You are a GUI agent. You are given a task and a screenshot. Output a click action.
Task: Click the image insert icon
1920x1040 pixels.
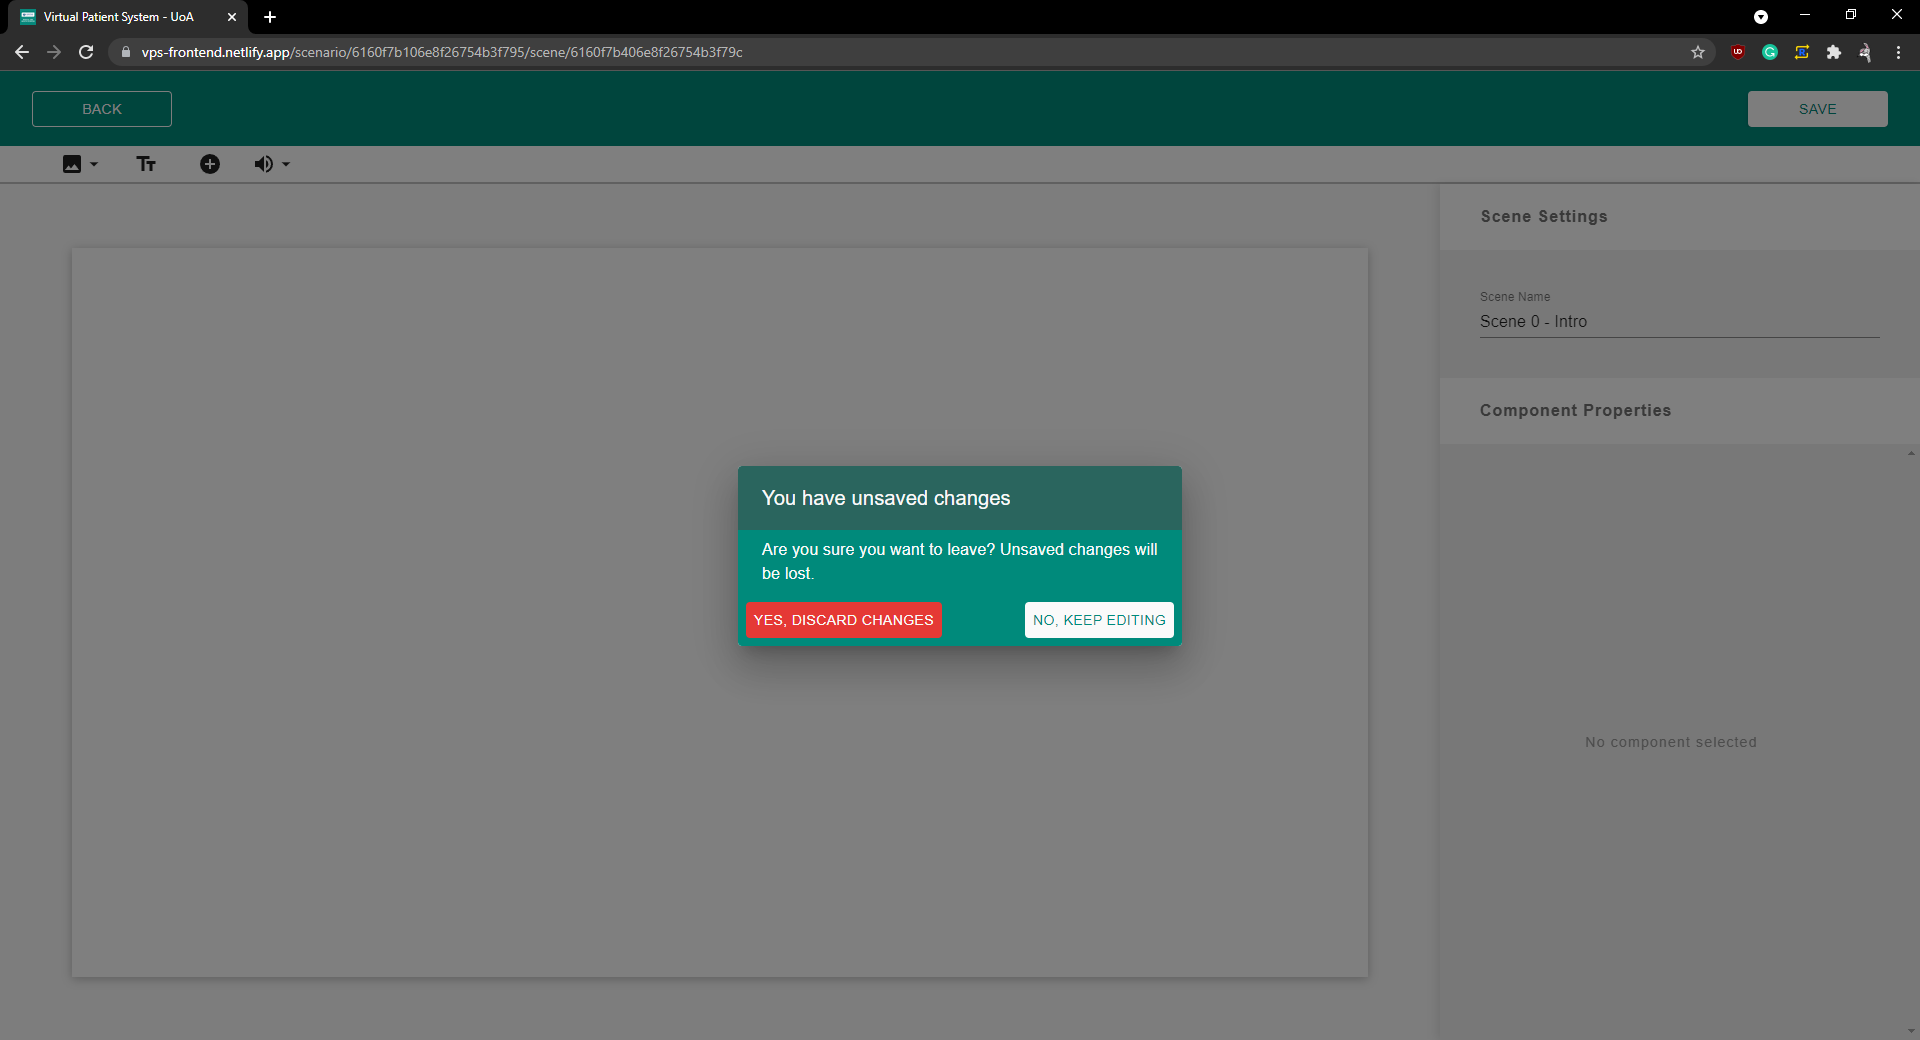(x=72, y=164)
